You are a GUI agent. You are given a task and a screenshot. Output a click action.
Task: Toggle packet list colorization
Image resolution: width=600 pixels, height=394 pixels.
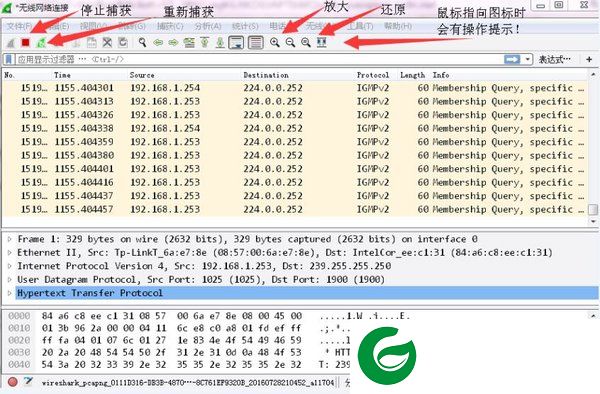coord(256,42)
